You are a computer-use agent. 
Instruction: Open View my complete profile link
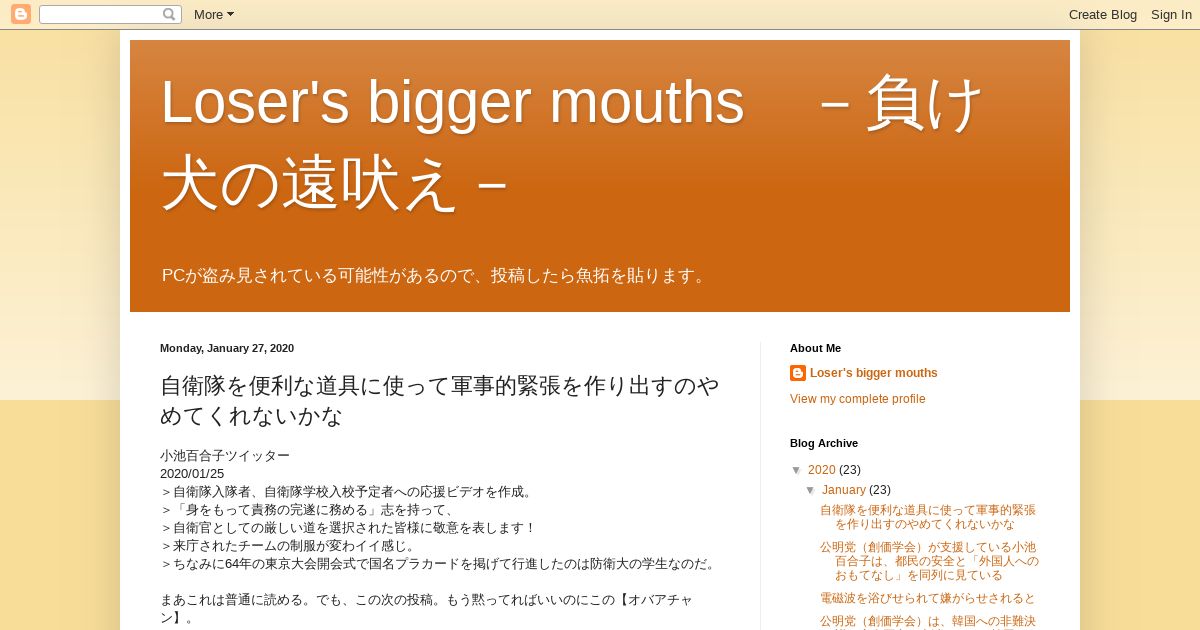858,399
